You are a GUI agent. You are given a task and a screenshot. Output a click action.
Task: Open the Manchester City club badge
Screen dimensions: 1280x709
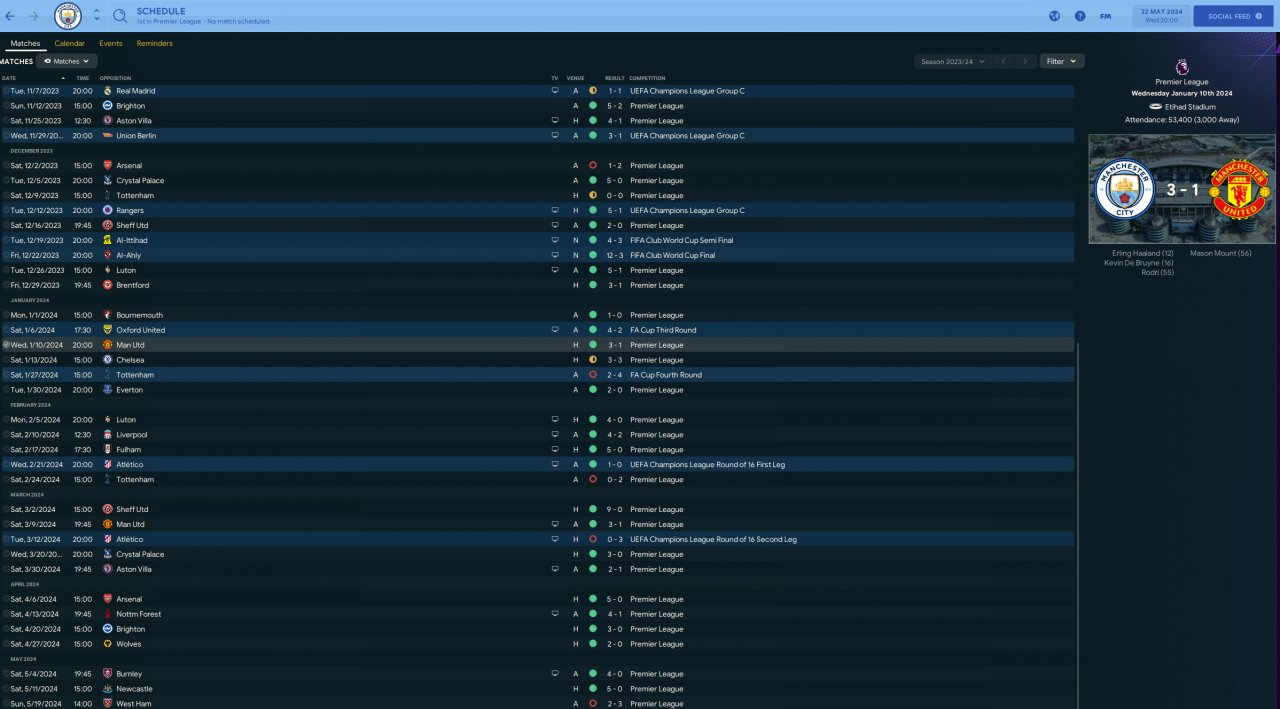click(x=68, y=16)
